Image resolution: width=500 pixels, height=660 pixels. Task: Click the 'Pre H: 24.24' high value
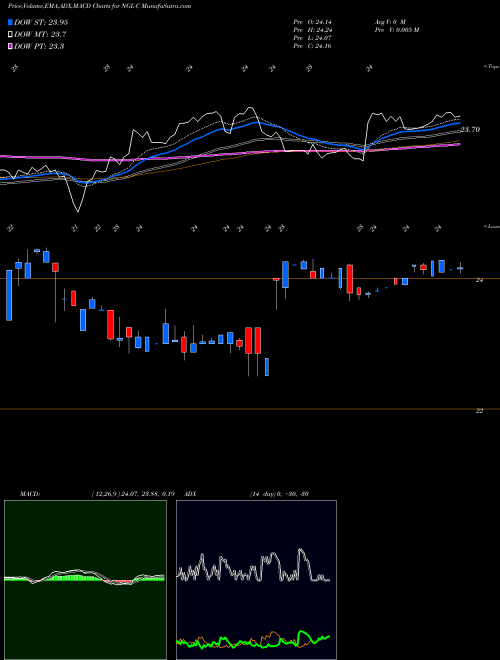click(312, 30)
